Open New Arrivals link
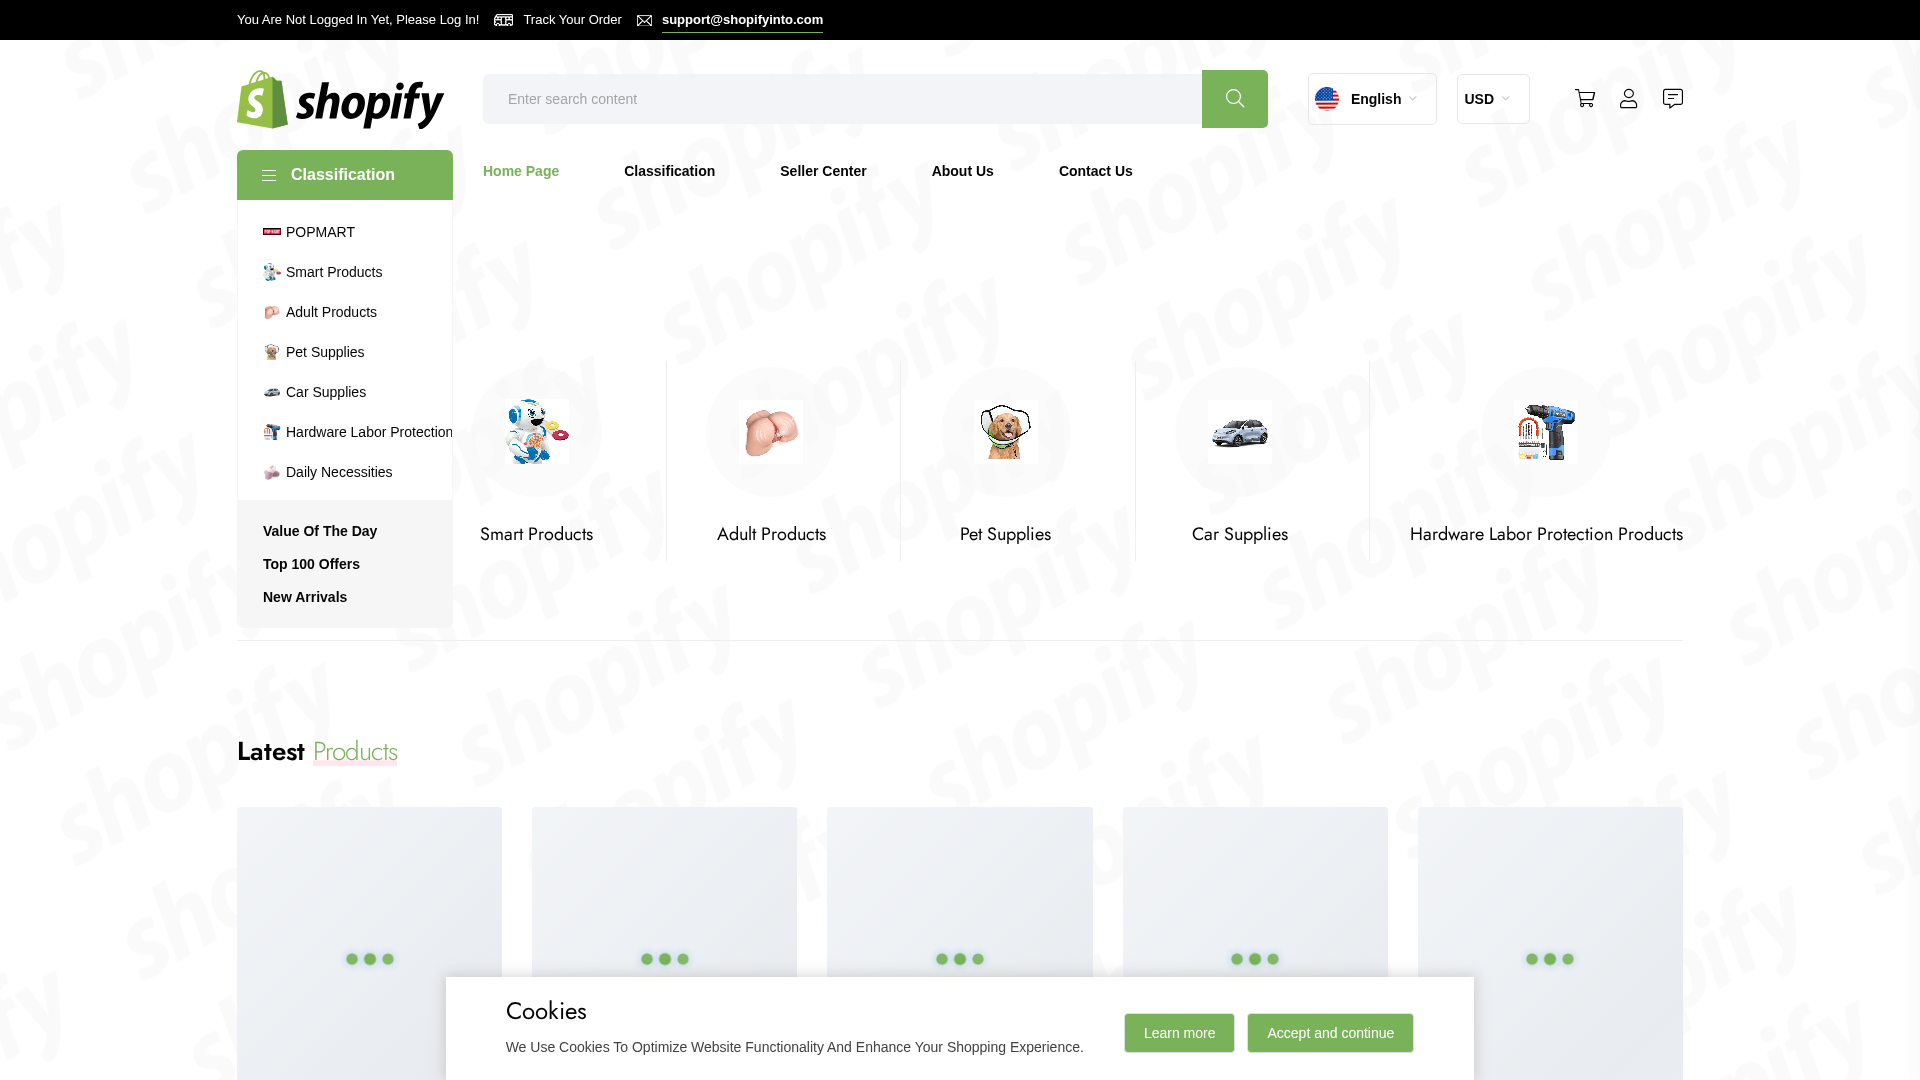Screen dimensions: 1920x1080 305,597
